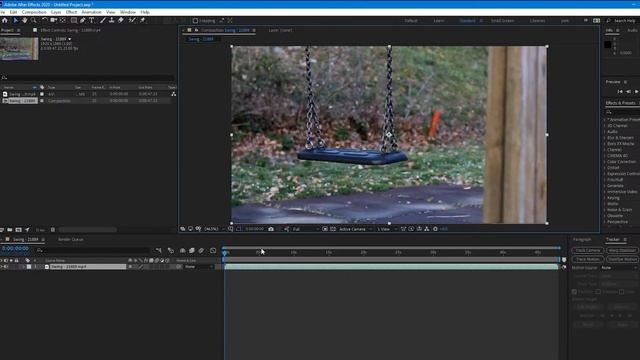Screen dimensions: 640x360
Task: Select the Rectangle shape tool
Action: click(x=74, y=20)
